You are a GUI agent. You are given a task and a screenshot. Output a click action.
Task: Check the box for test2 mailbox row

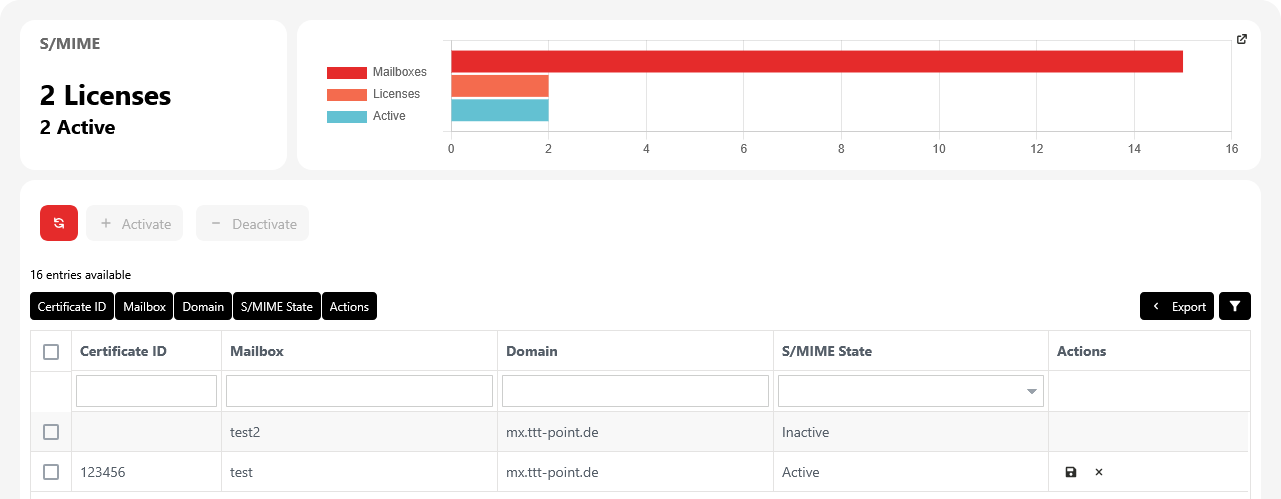[51, 432]
